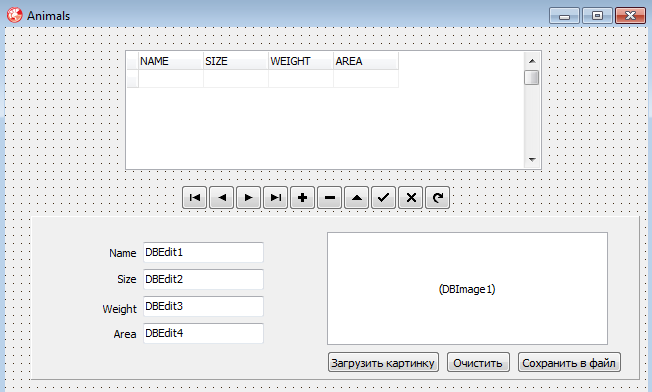Select empty cell under WEIGHT column

tap(301, 79)
